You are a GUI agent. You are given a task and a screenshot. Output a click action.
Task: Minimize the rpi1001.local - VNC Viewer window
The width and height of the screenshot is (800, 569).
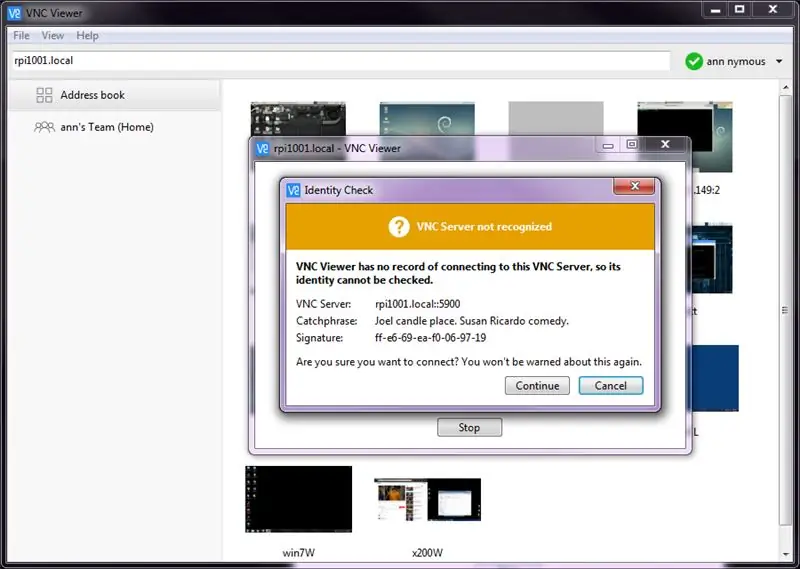click(x=608, y=145)
